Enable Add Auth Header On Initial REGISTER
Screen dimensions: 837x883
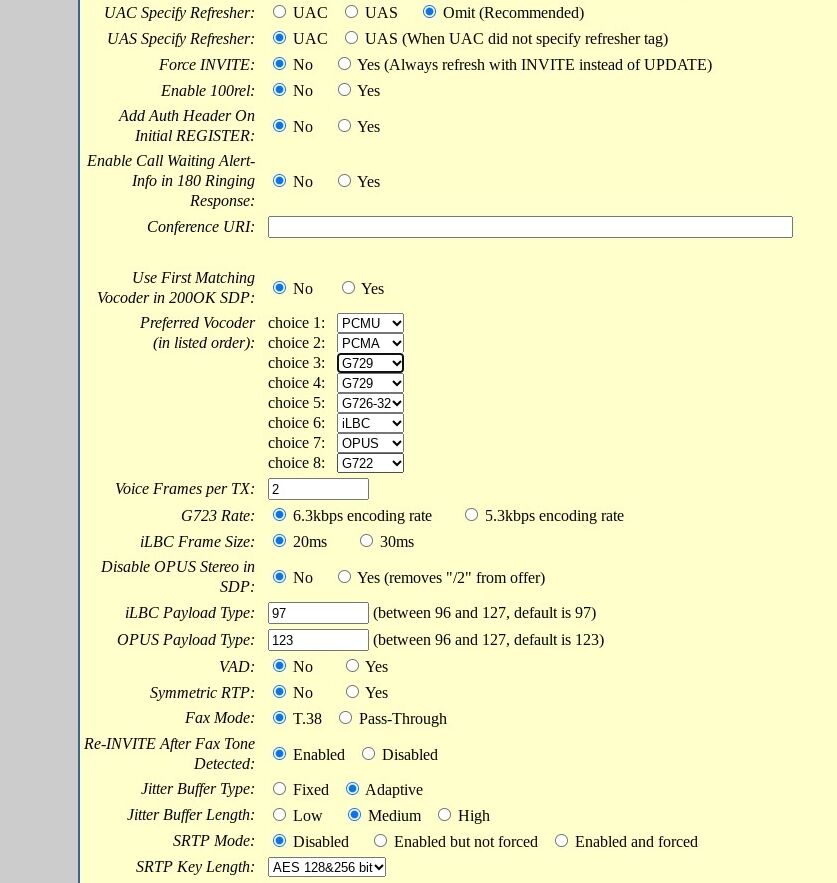click(344, 126)
